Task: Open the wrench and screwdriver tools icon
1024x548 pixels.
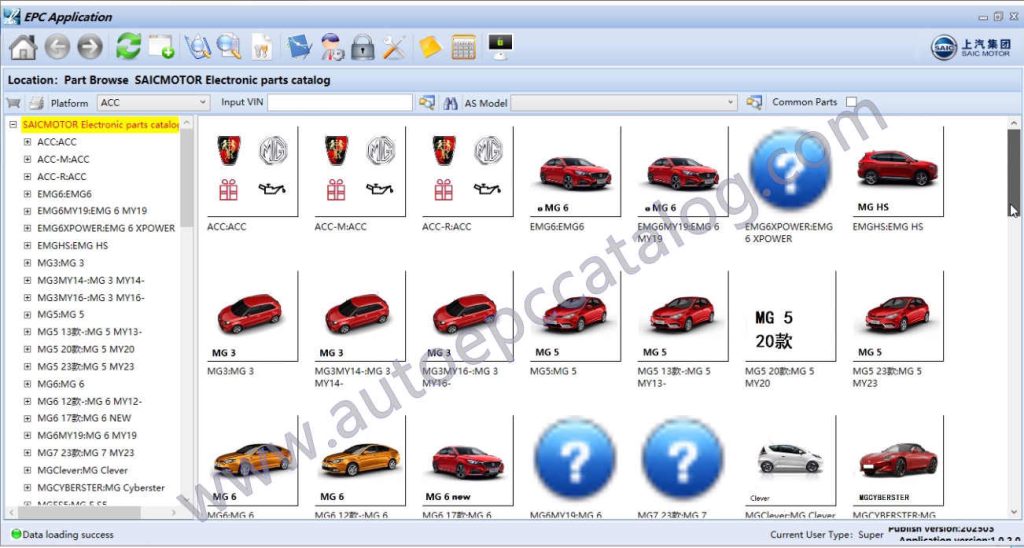Action: pos(395,46)
